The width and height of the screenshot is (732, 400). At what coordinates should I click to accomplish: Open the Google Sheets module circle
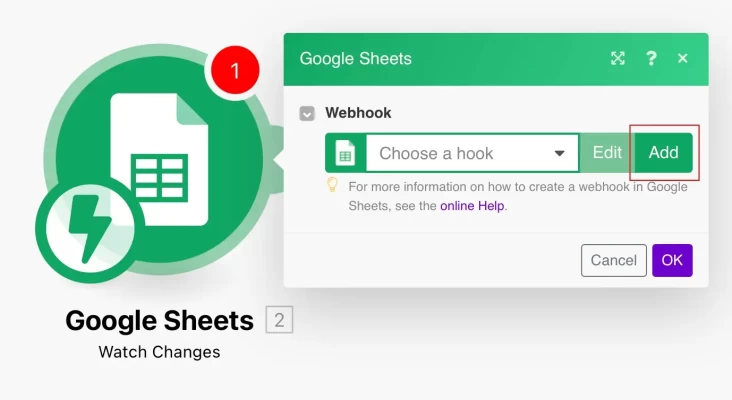tap(159, 159)
